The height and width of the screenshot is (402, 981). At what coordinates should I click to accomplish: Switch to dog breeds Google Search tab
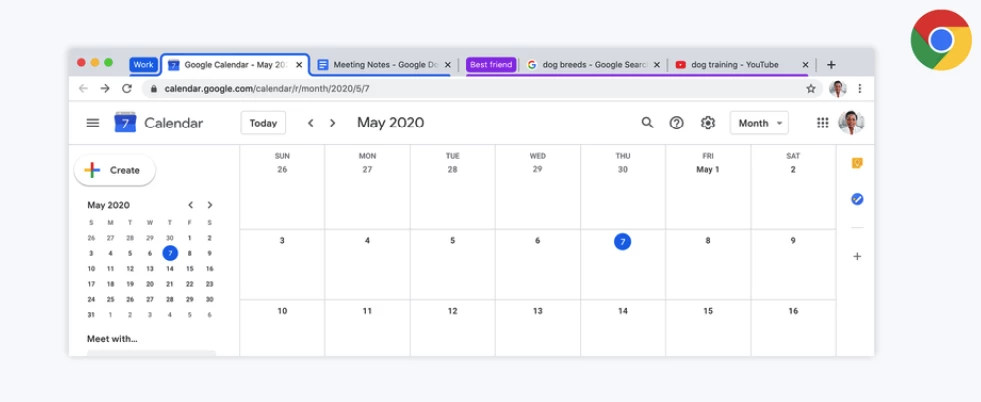coord(592,64)
